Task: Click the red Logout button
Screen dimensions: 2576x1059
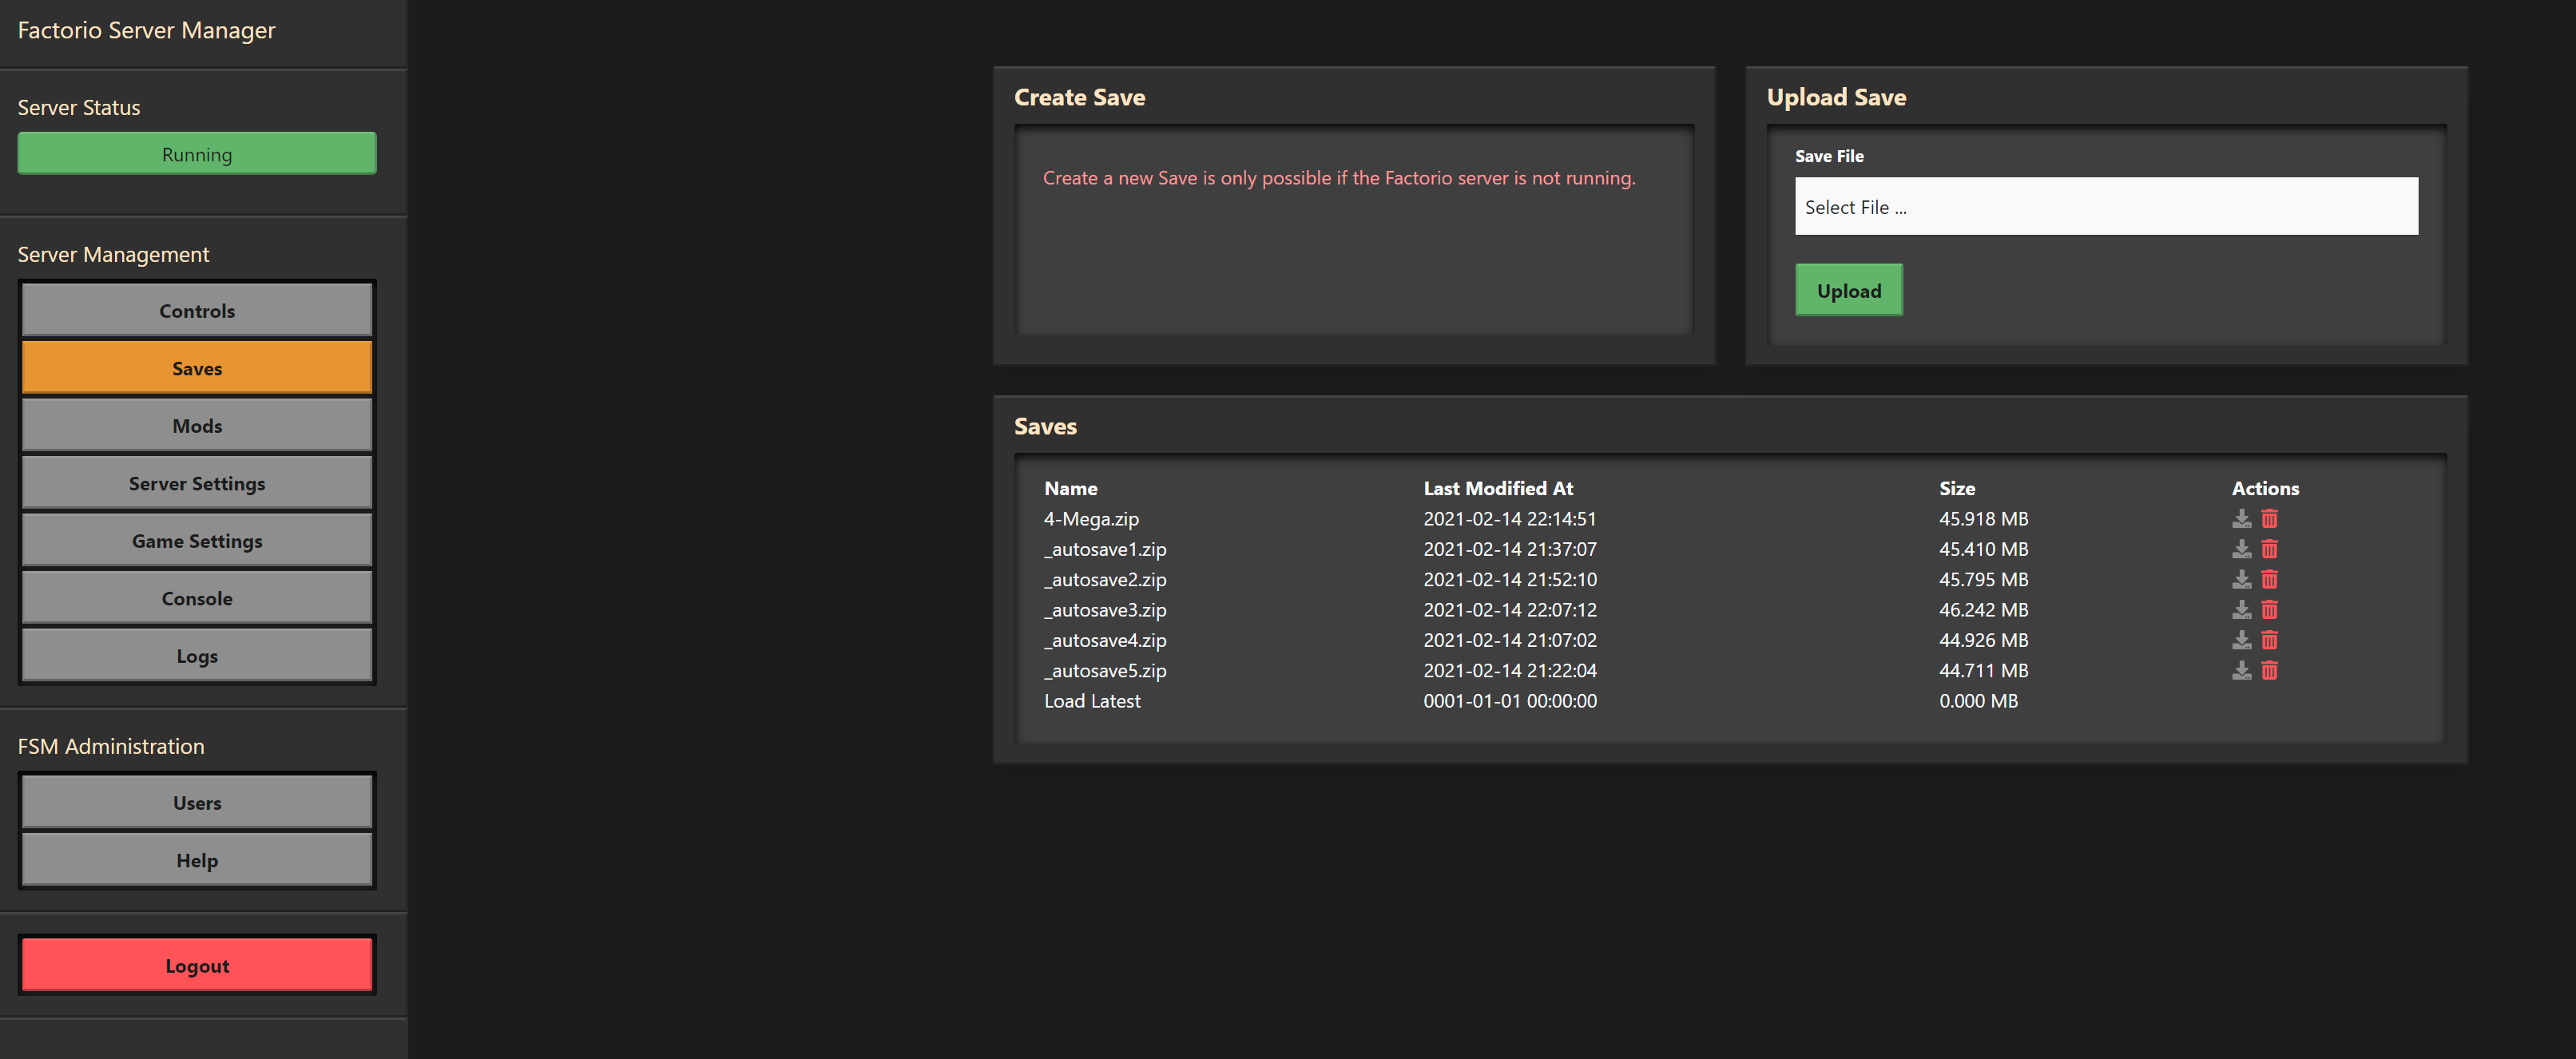Action: pyautogui.click(x=197, y=966)
